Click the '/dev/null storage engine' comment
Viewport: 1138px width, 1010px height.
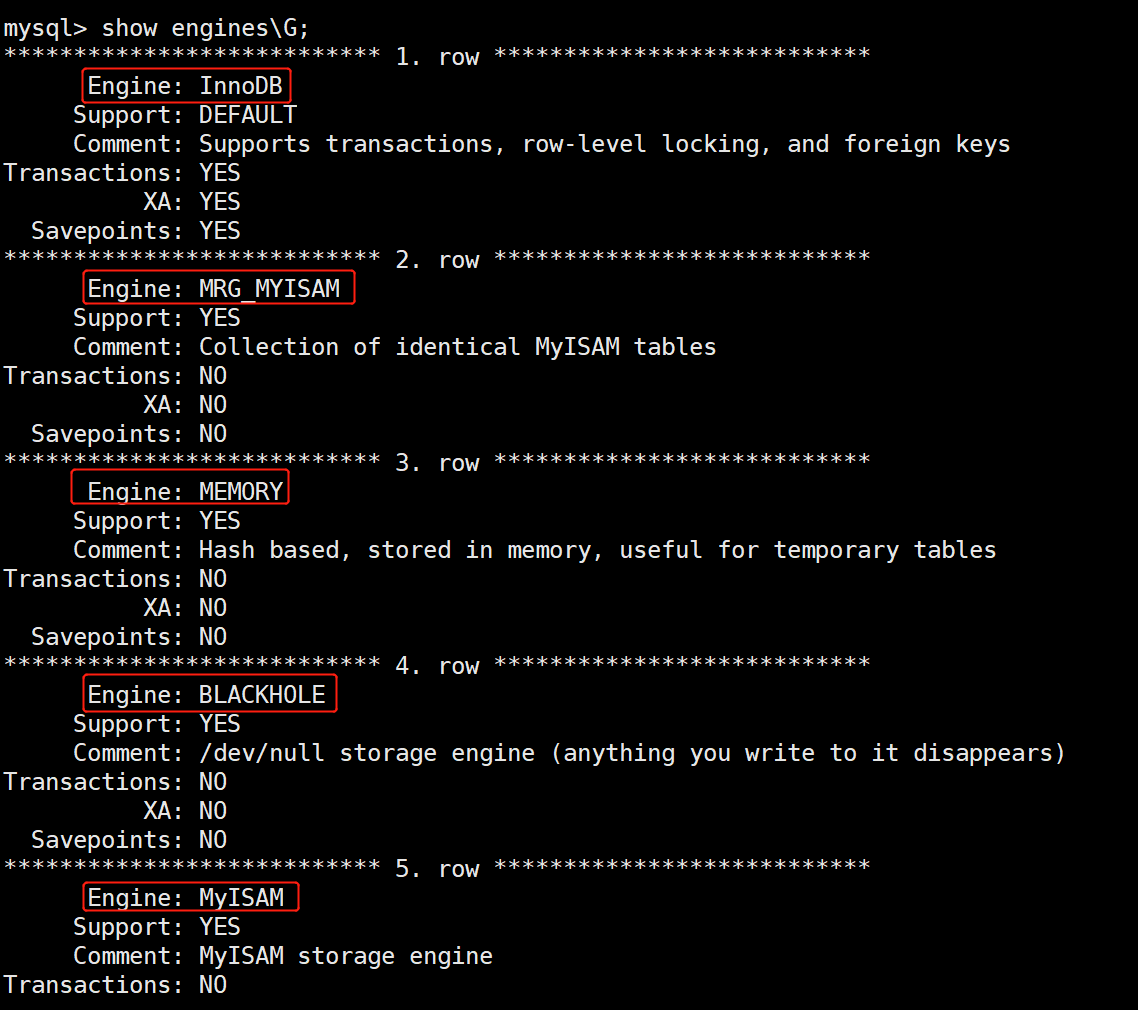pos(631,753)
